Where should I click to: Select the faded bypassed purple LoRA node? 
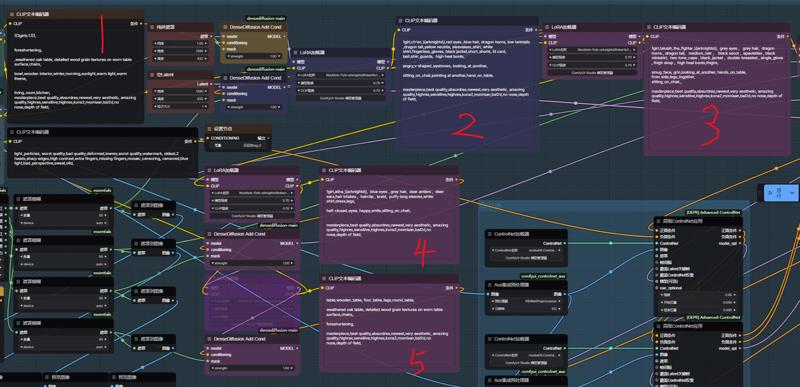(x=252, y=303)
